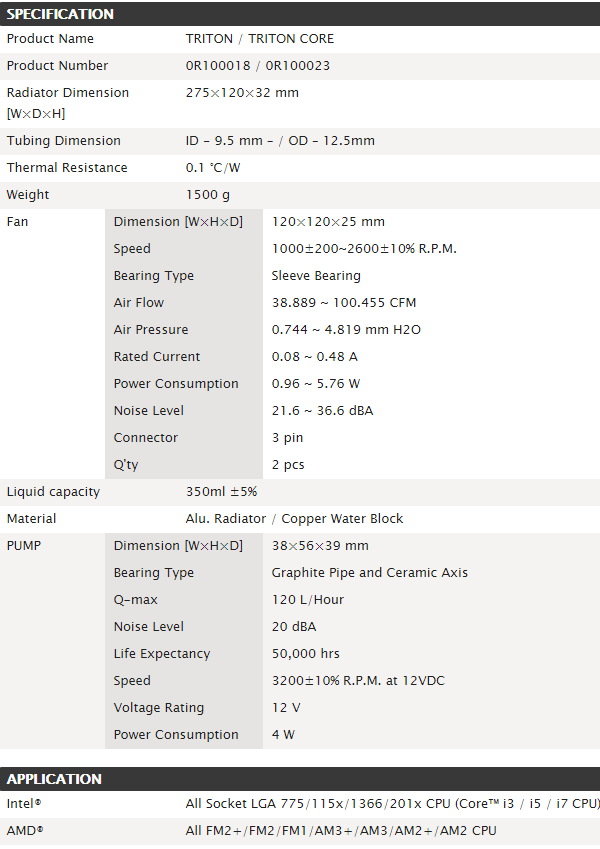Viewport: 600px width, 849px height.
Task: Click the 'Intel®' row label
Action: pyautogui.click(x=24, y=804)
